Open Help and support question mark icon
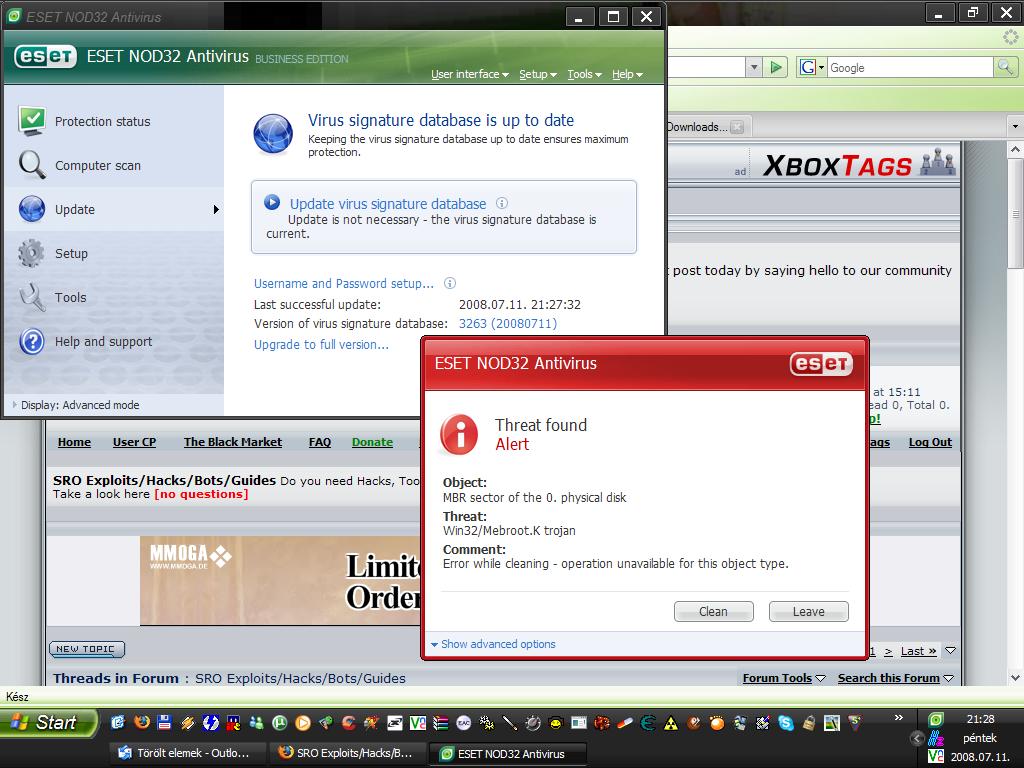Screen dimensions: 1024x768 click(32, 341)
